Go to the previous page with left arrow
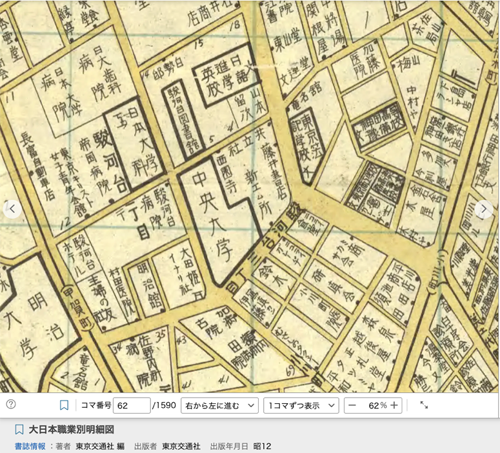 click(12, 209)
